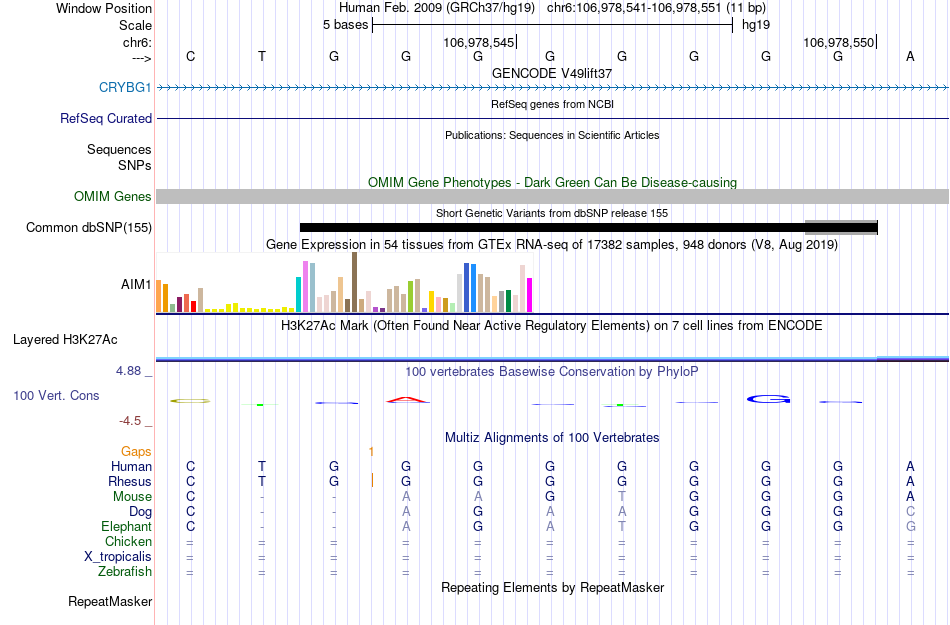Screen dimensions: 950x625
Task: Click the -4.5 PhyloP lower scale value
Action: 130,420
